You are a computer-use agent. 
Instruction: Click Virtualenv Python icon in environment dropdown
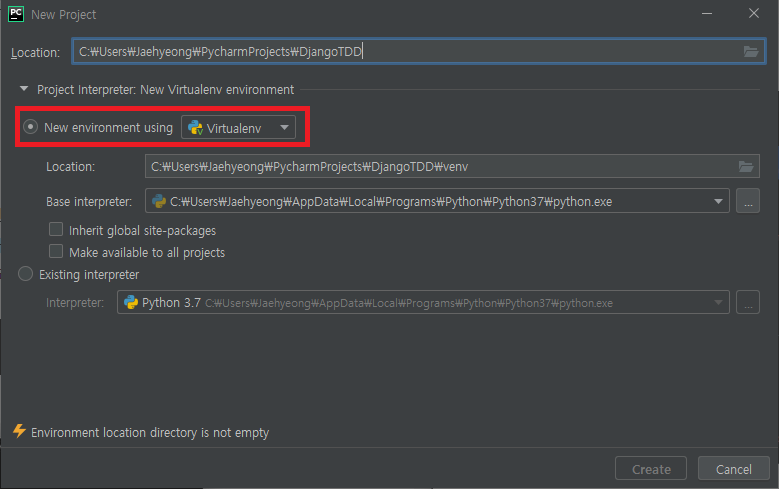coord(195,128)
